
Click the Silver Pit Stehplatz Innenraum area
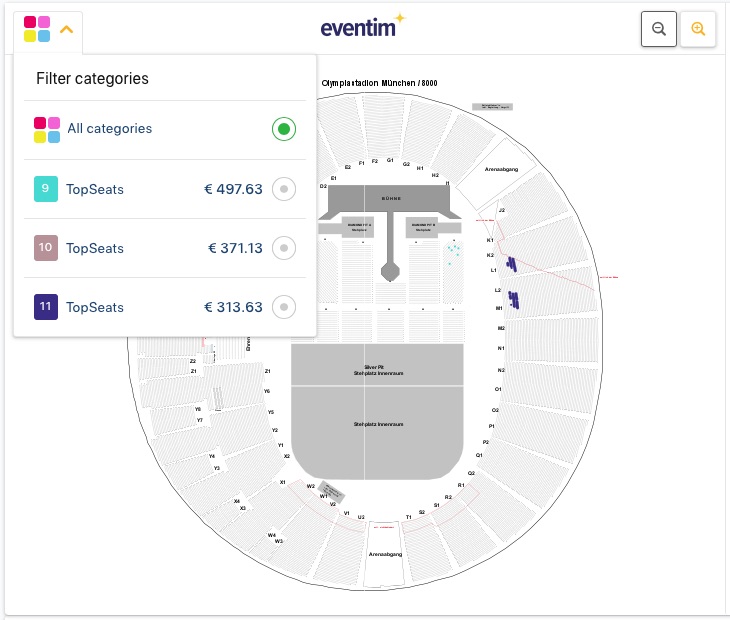point(377,365)
